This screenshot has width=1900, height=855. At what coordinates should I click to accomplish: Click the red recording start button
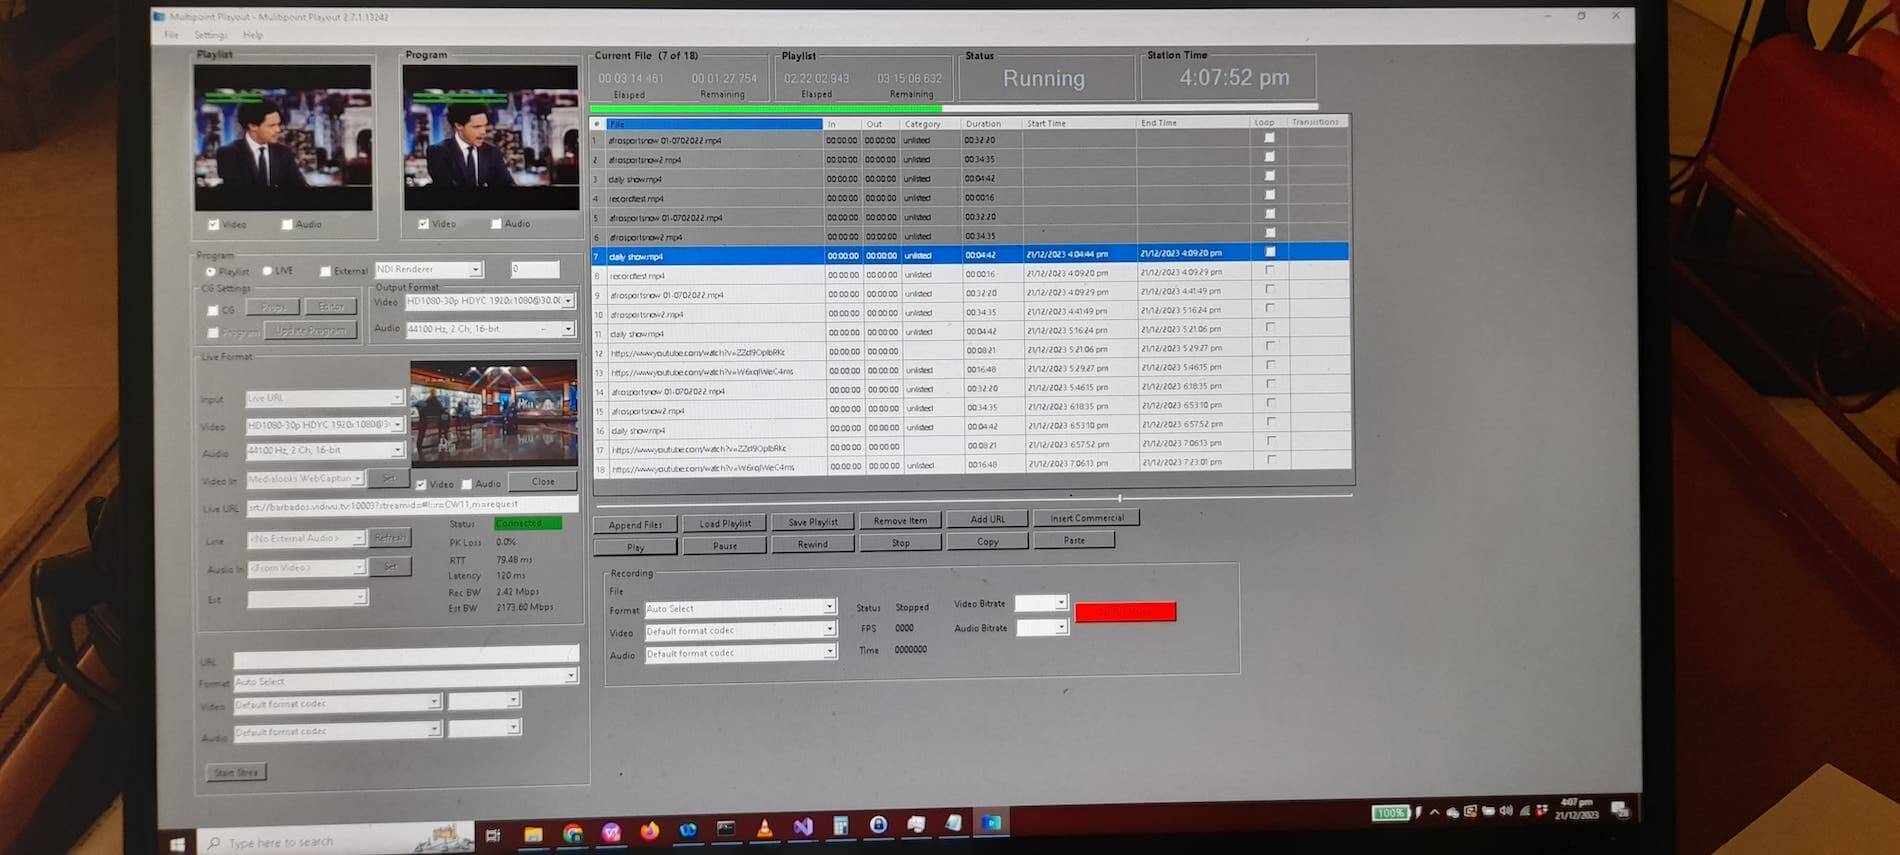(1125, 611)
